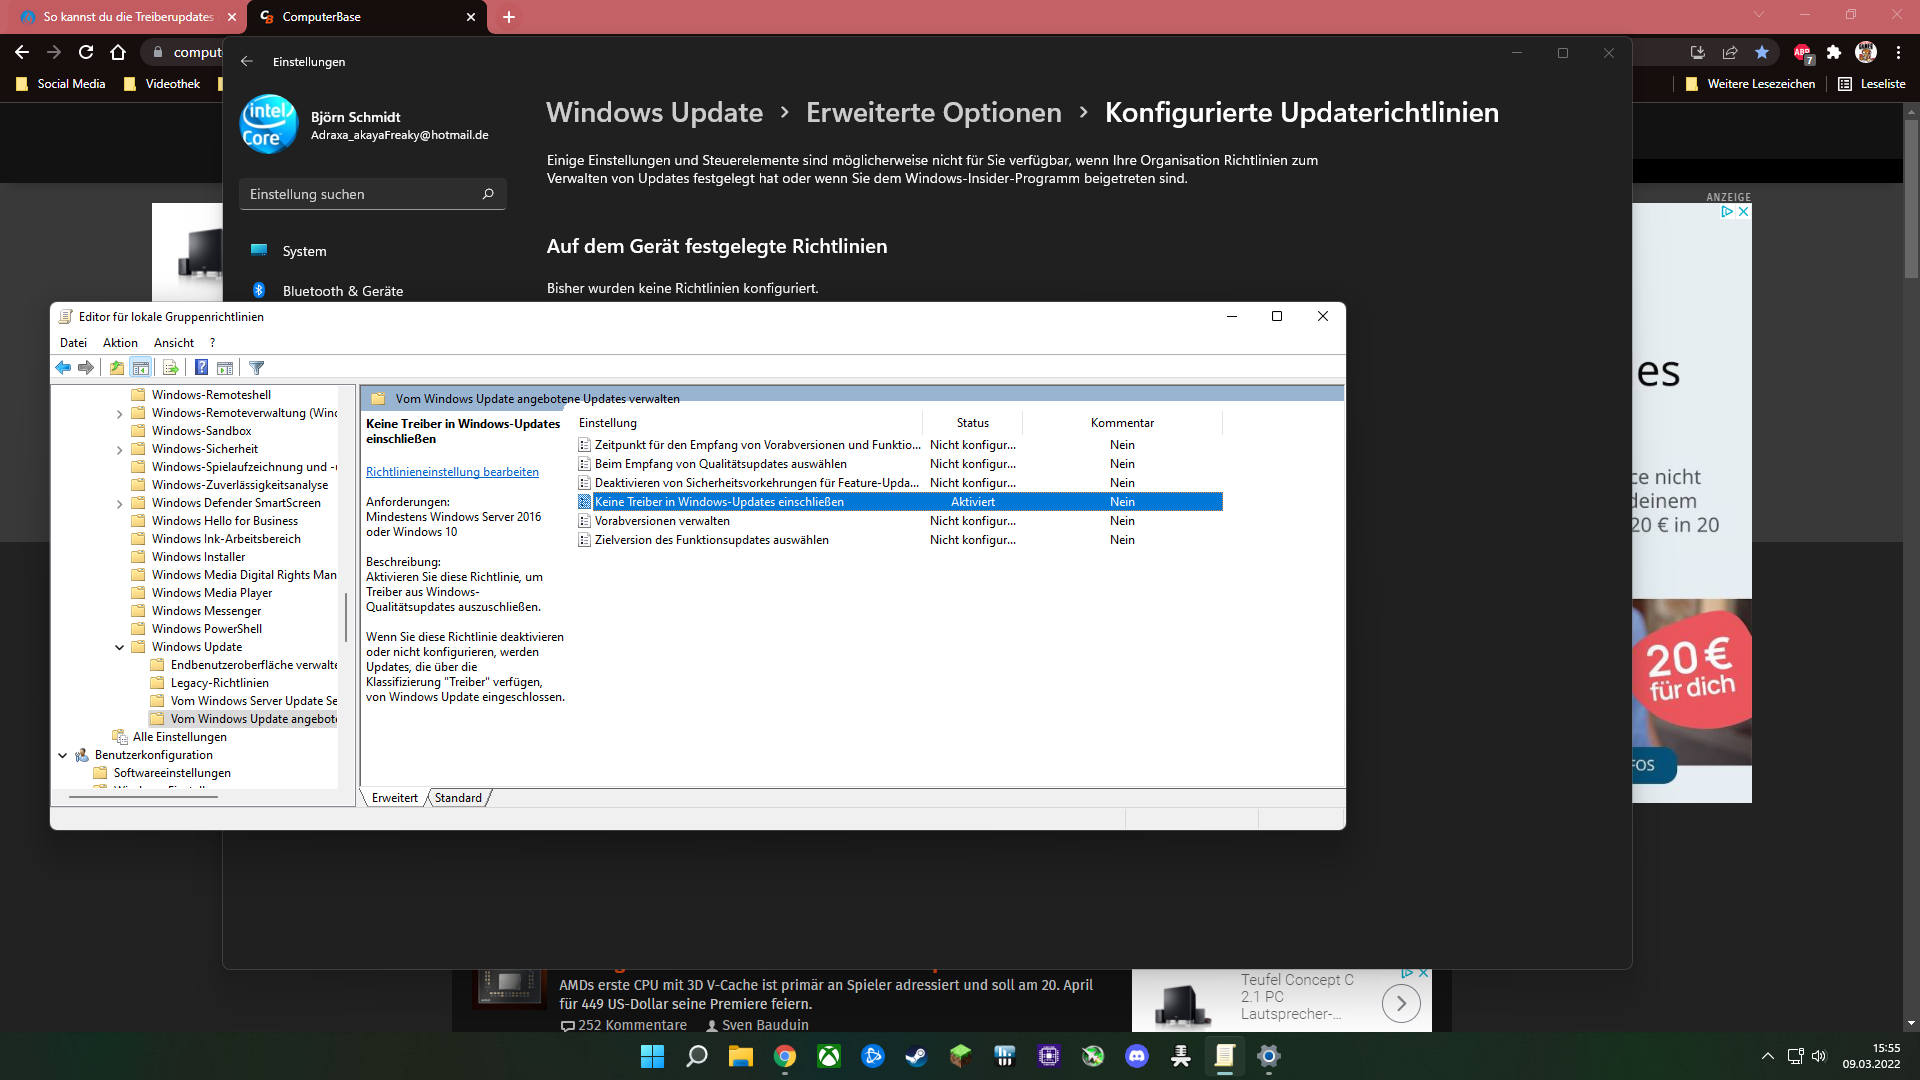1920x1080 pixels.
Task: Toggle the console tree pane toolbar icon
Action: click(141, 368)
